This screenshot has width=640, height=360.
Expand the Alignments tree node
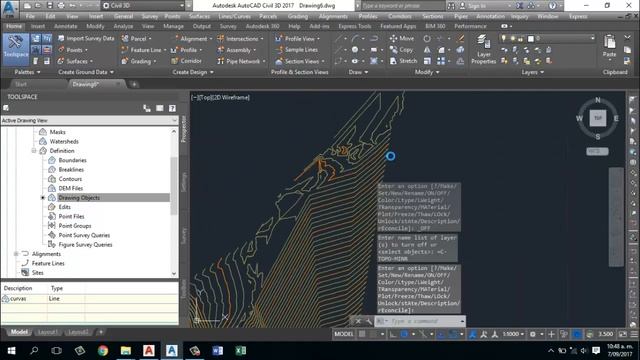pyautogui.click(x=16, y=254)
